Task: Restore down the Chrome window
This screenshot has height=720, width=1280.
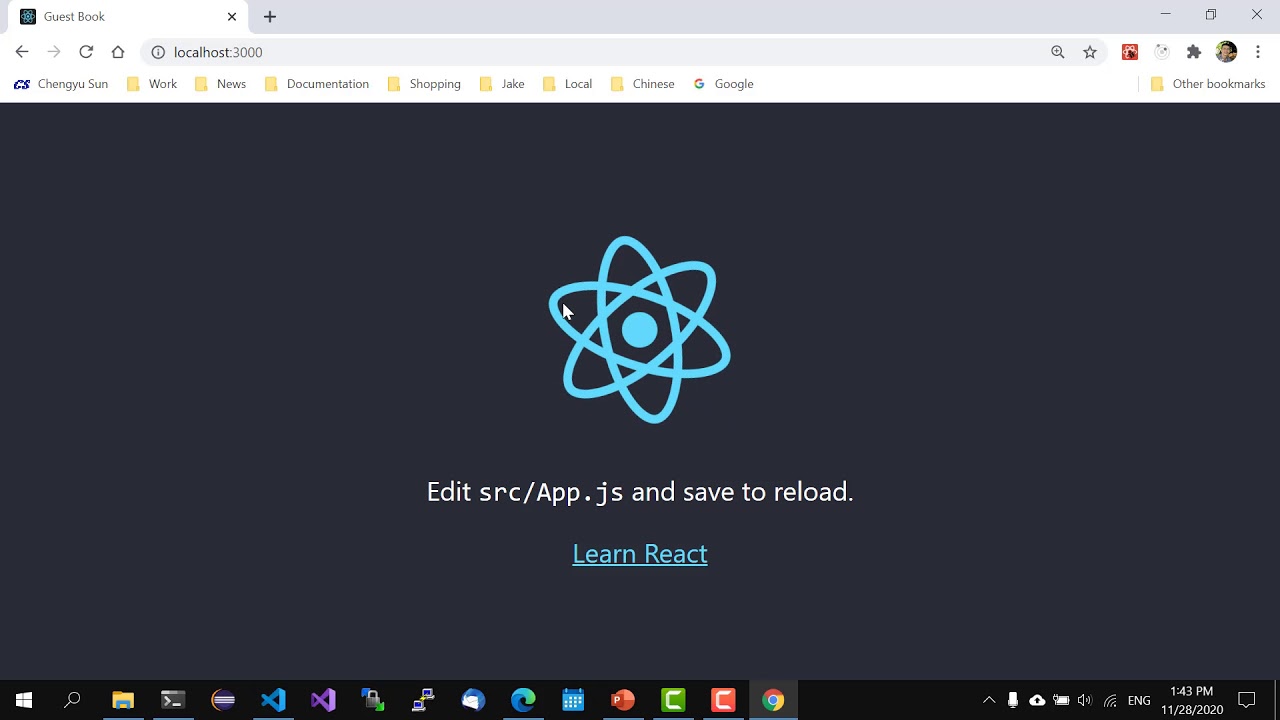Action: (x=1211, y=14)
